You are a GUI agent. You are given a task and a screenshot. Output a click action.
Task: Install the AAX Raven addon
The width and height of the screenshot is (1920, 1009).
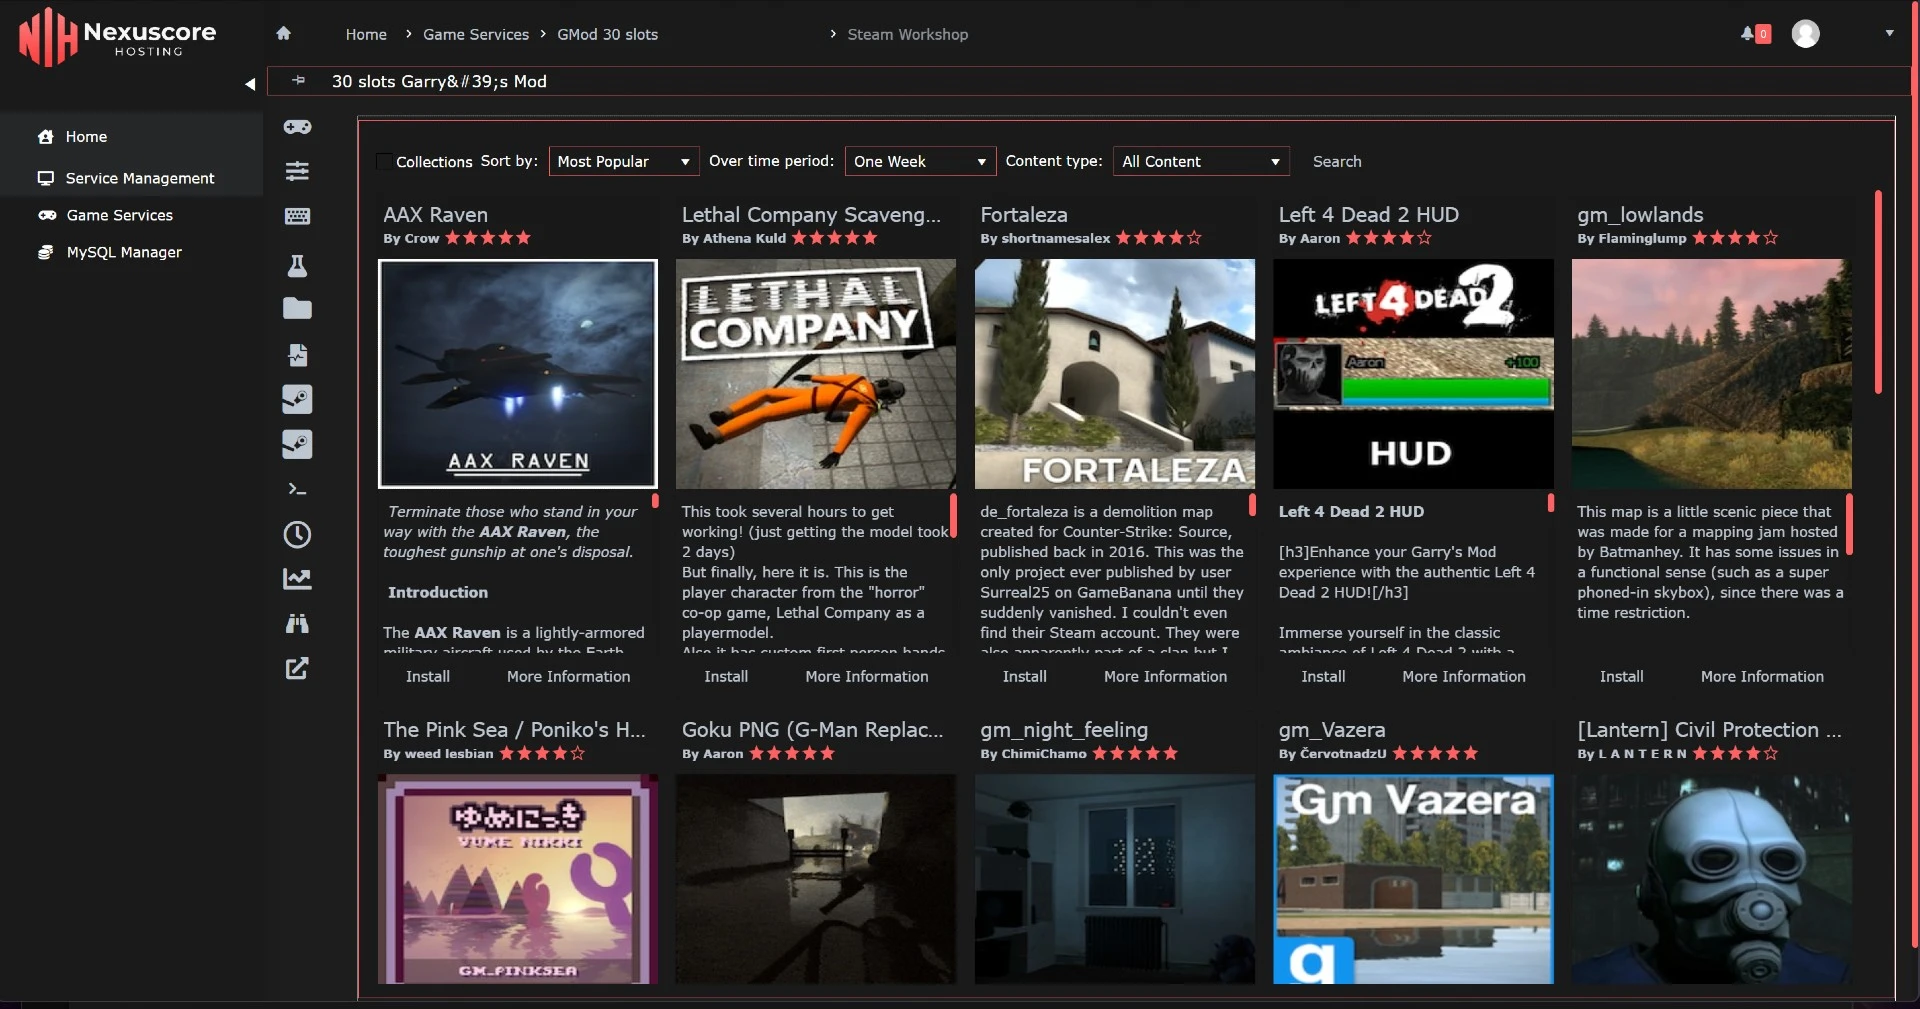(x=428, y=677)
